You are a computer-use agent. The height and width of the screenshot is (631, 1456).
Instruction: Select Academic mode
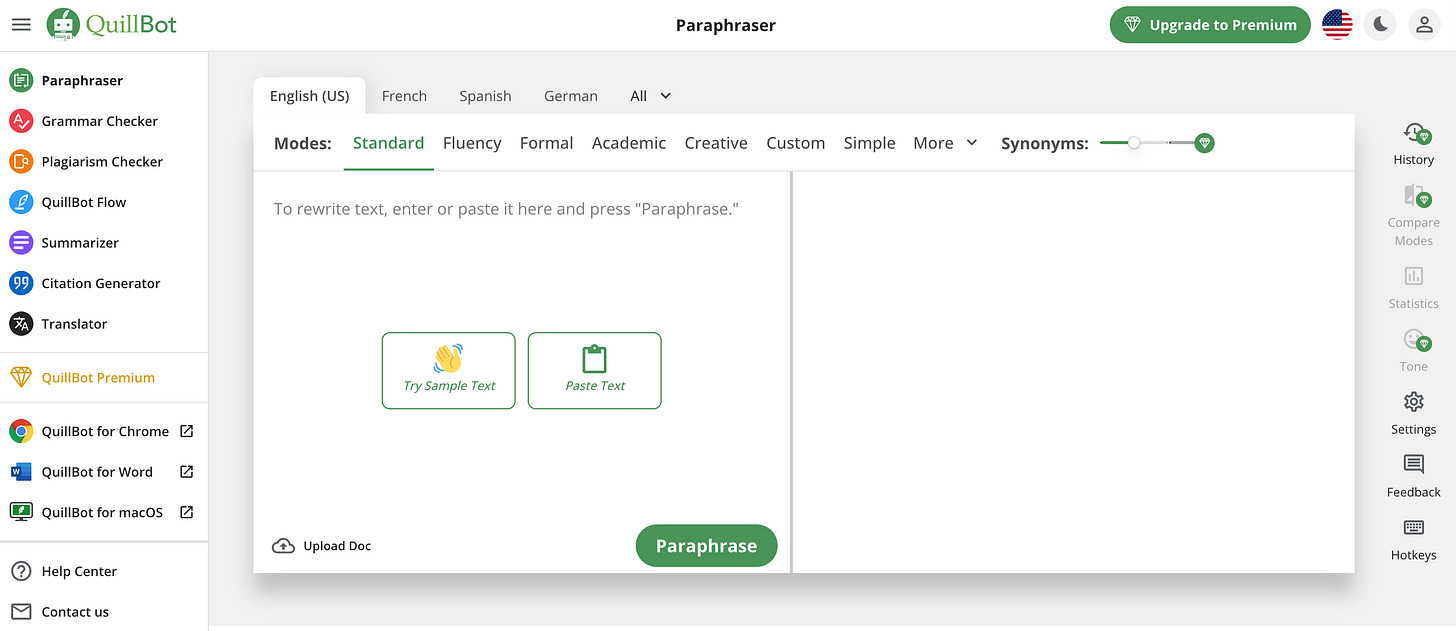[x=629, y=143]
